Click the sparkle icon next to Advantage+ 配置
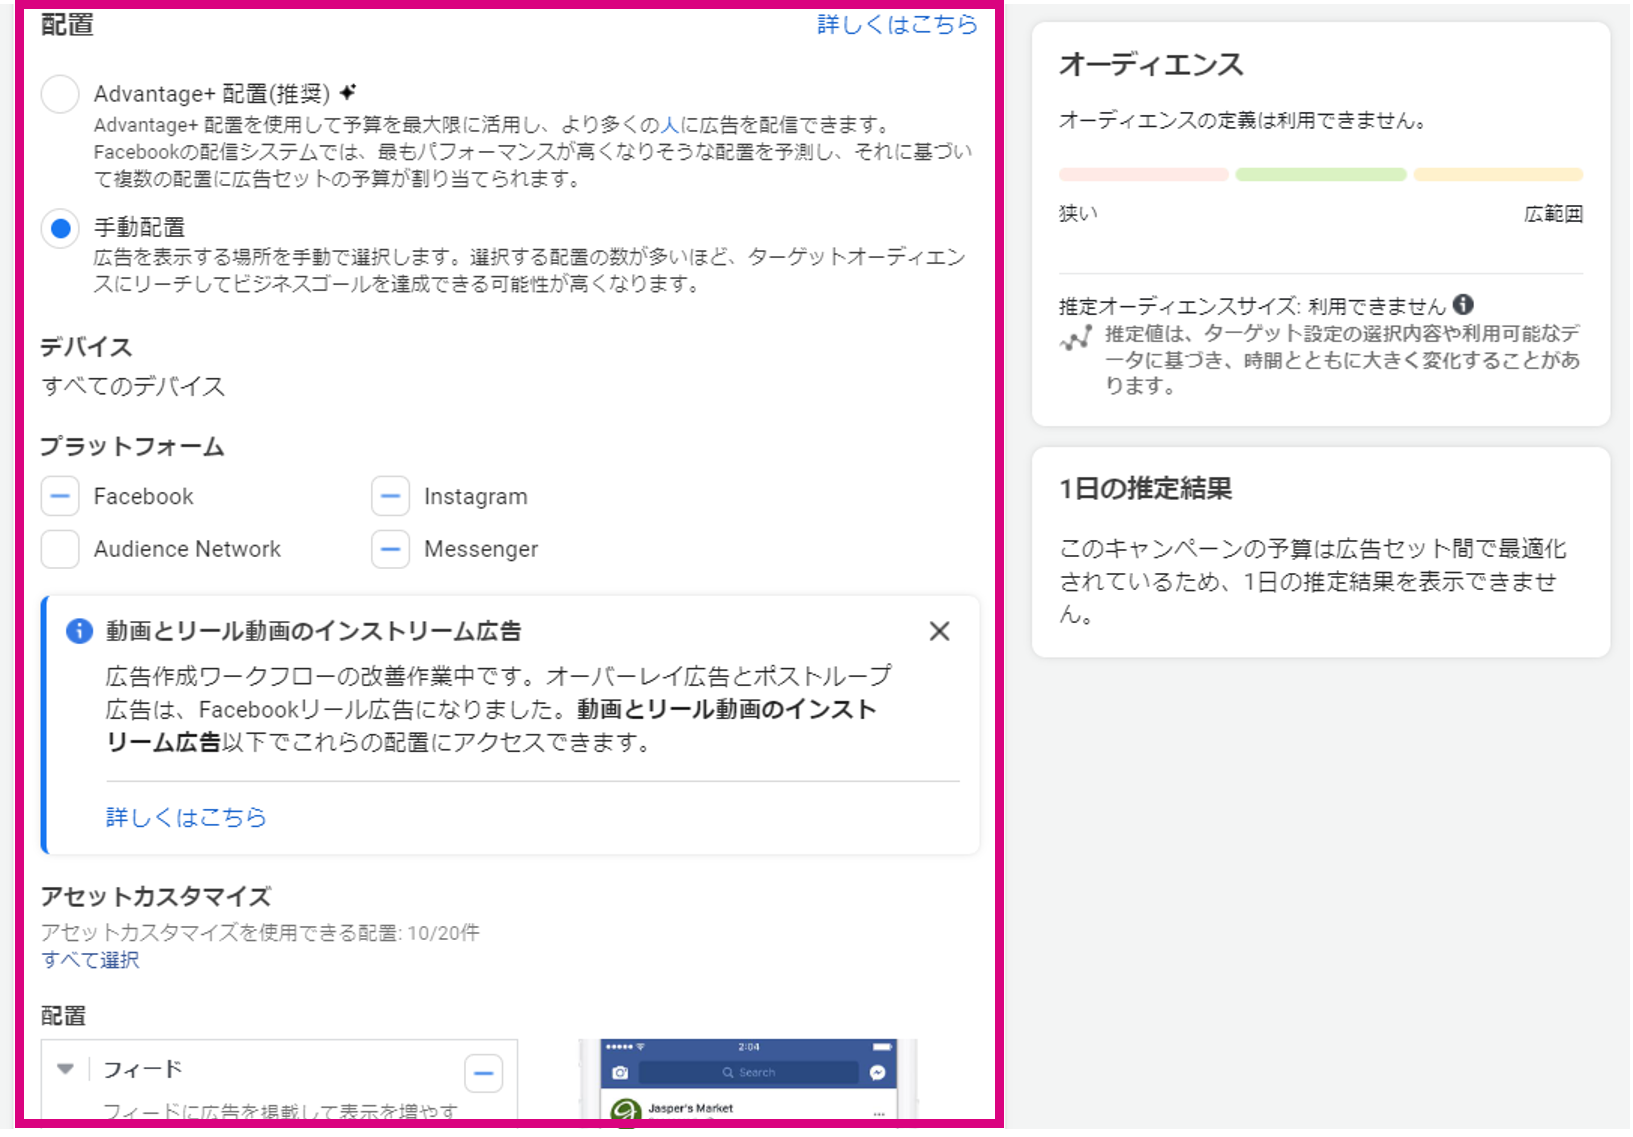The image size is (1633, 1137). [x=347, y=92]
